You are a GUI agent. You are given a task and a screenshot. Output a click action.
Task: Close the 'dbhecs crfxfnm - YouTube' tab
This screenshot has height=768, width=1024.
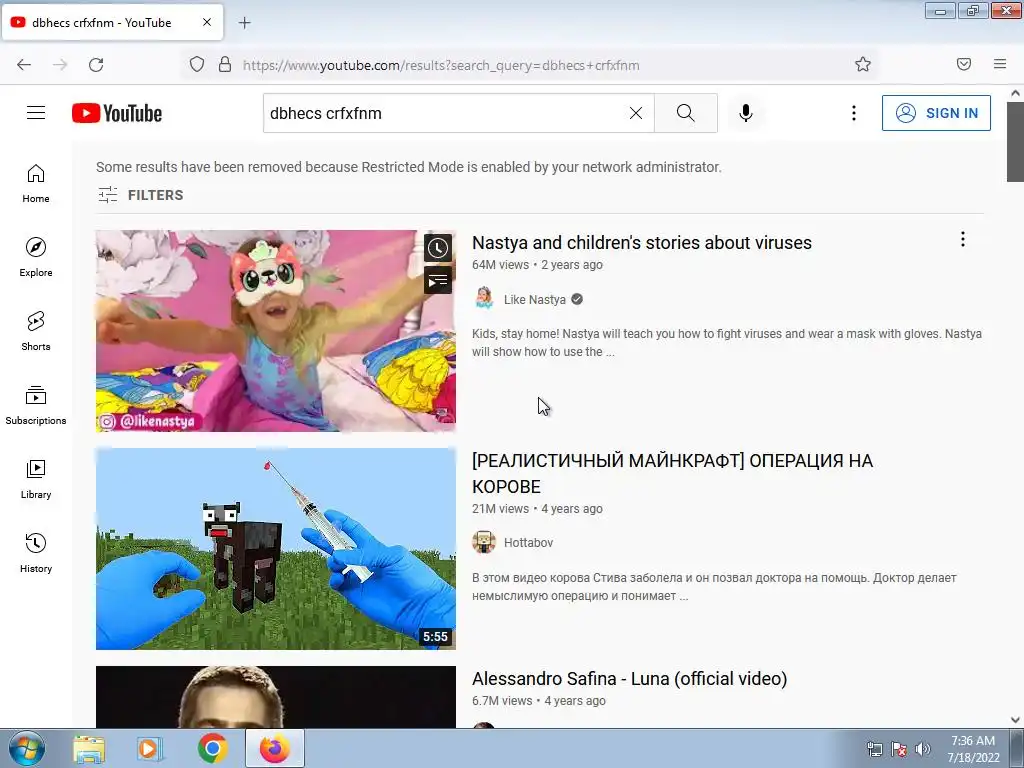(207, 22)
